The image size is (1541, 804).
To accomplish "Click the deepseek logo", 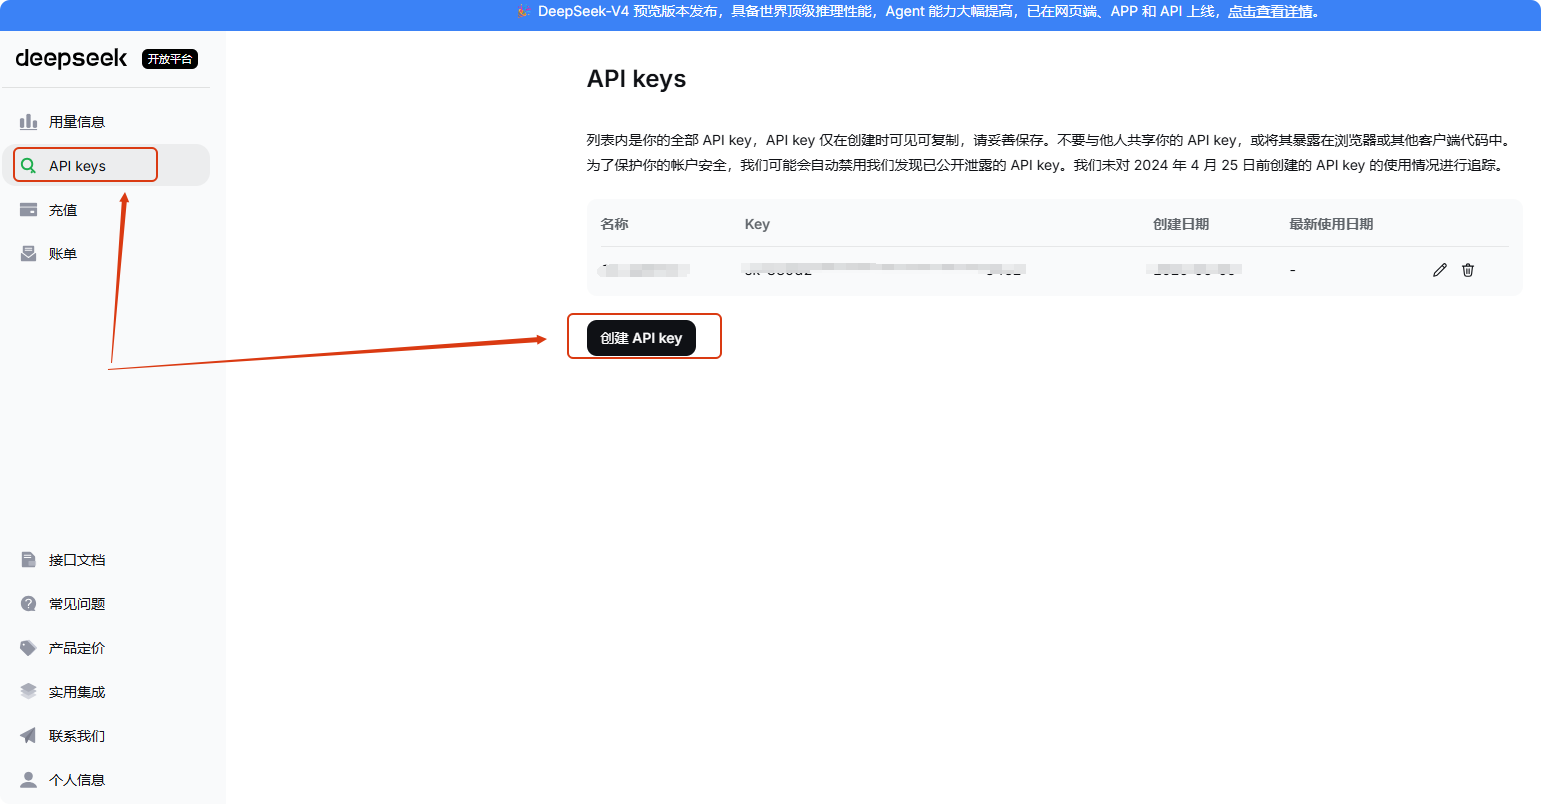I will (71, 59).
